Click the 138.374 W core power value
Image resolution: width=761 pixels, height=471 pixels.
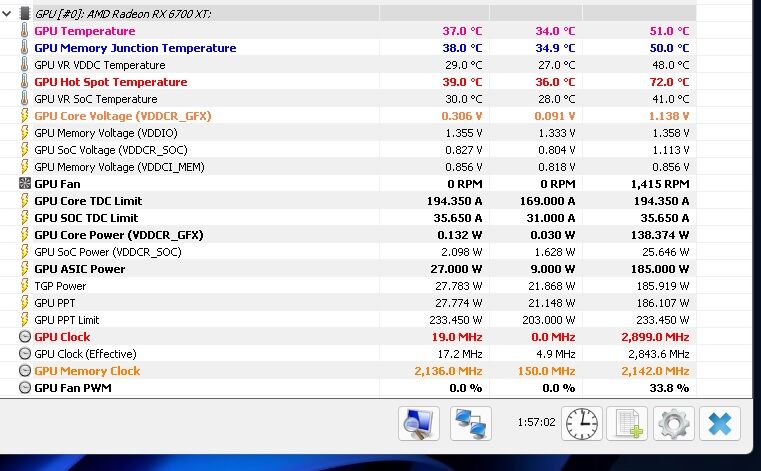point(660,235)
